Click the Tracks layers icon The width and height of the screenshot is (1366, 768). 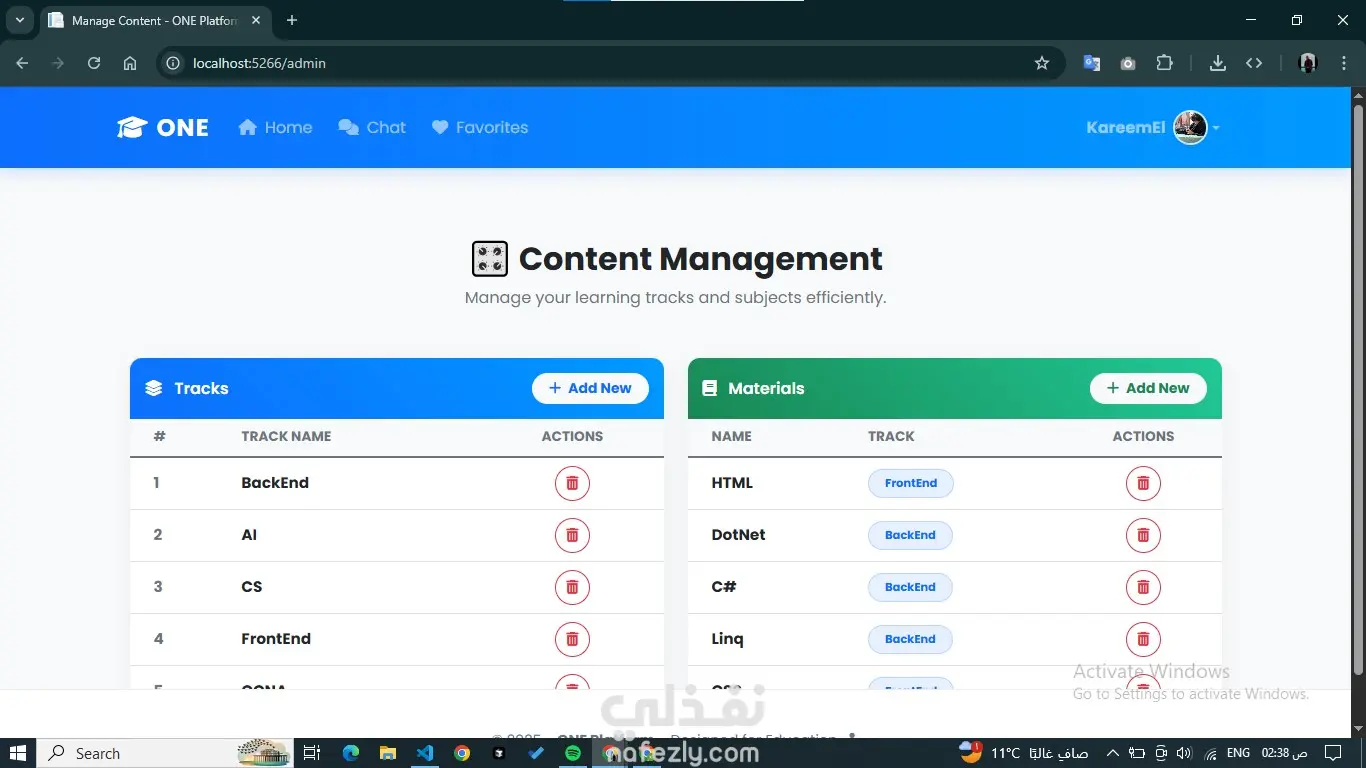(x=154, y=388)
